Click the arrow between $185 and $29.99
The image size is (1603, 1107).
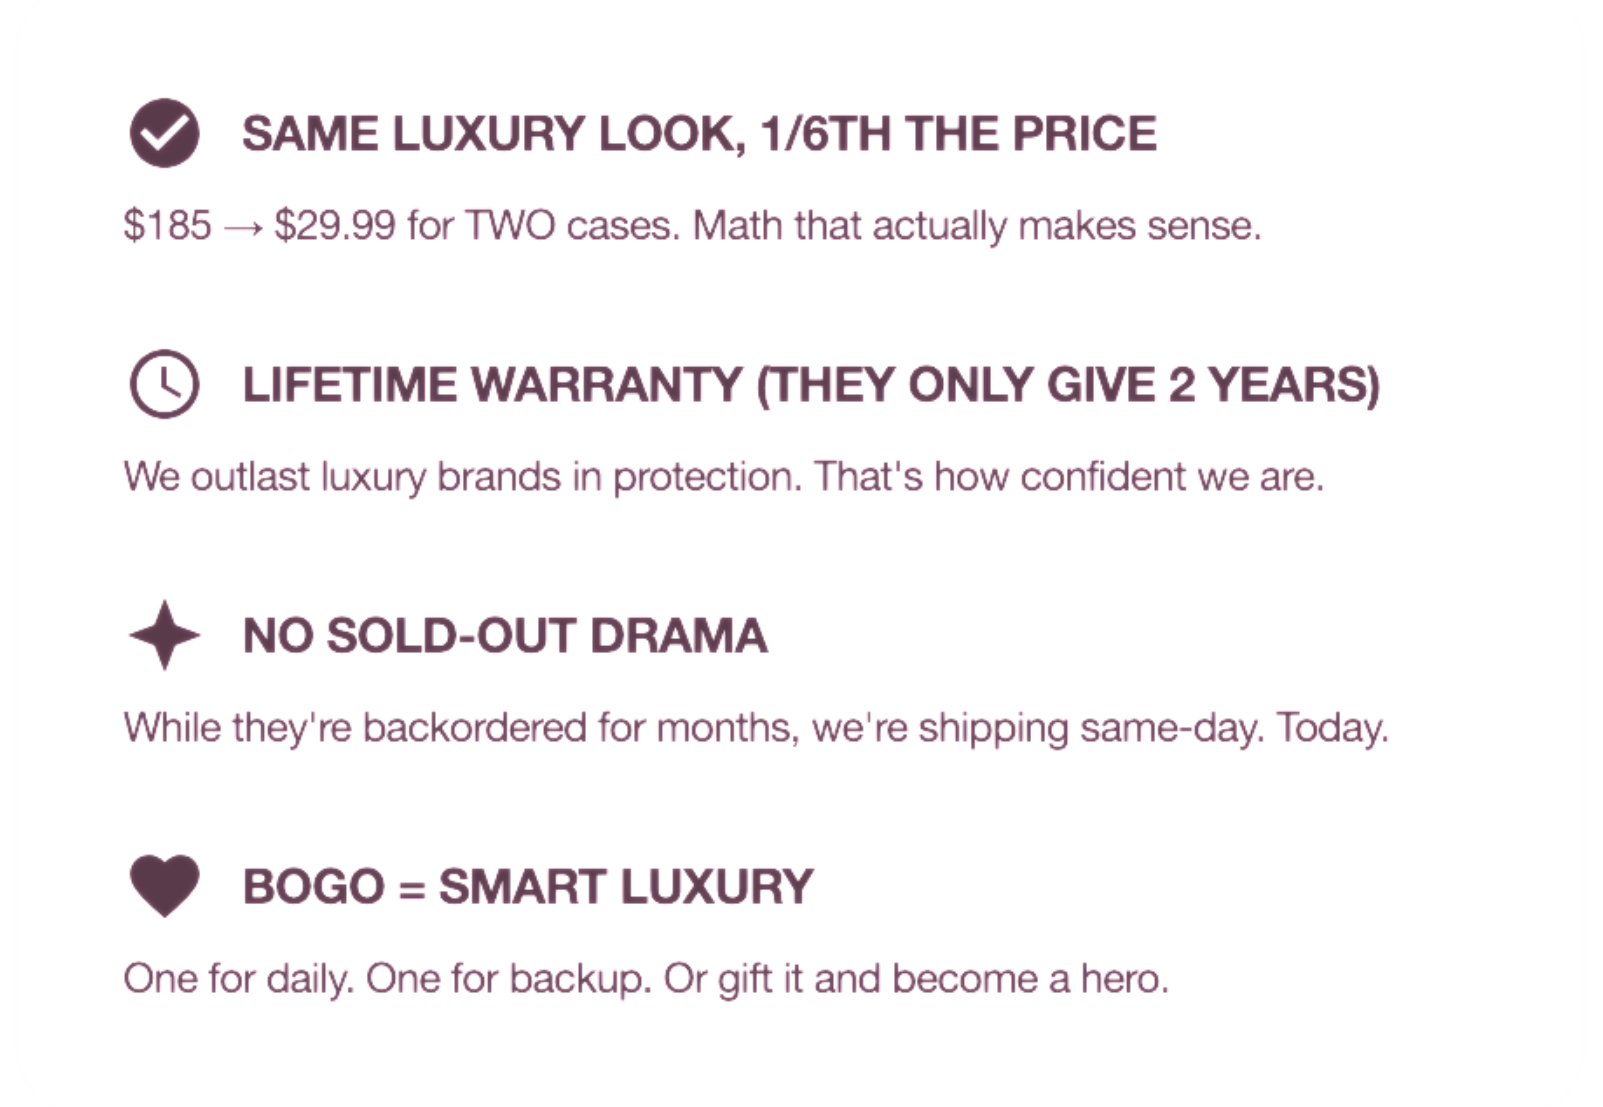(x=243, y=228)
